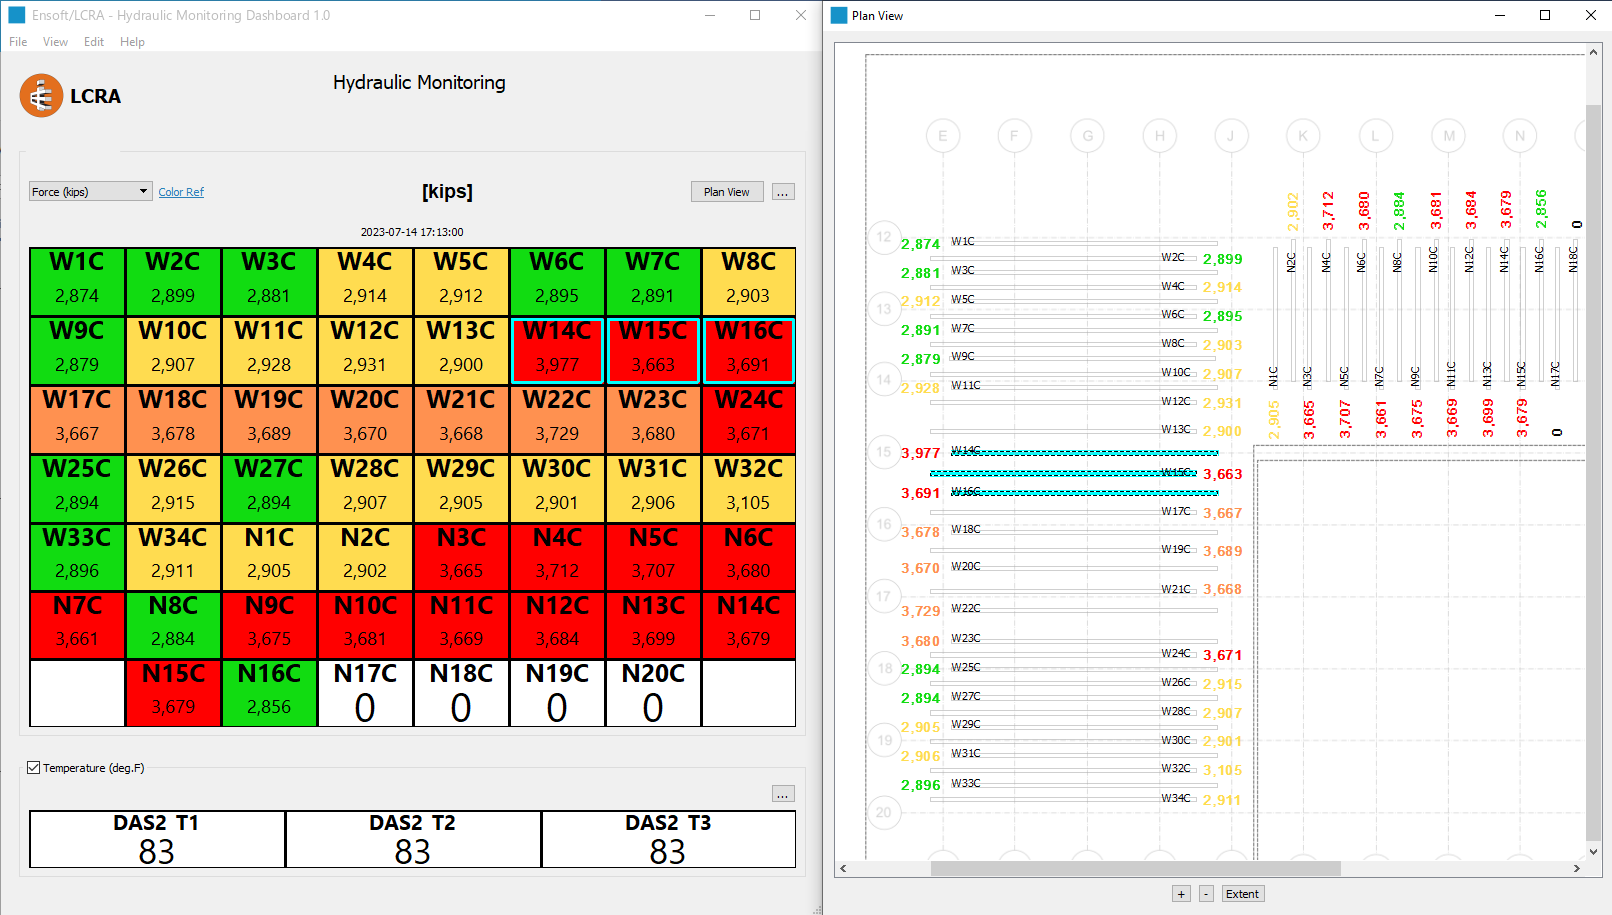
Task: Open the Force (kips) dropdown
Action: tap(90, 191)
